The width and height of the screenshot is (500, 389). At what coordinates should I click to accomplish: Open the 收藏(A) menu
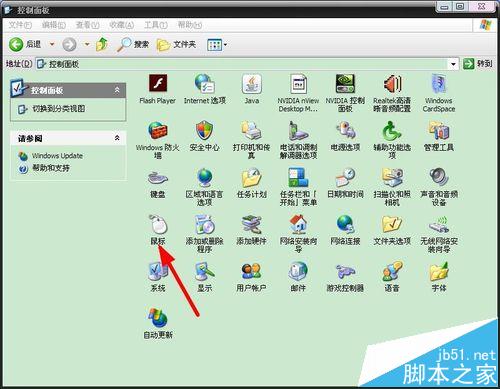(x=122, y=25)
